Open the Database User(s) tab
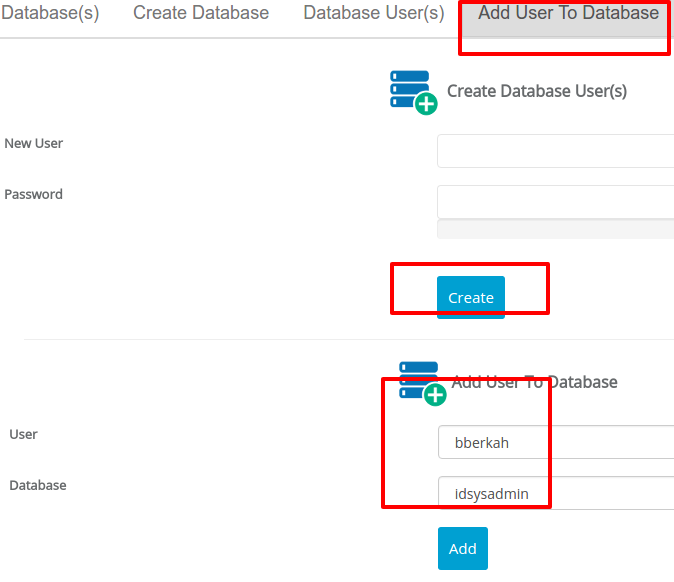674x582 pixels. click(374, 13)
